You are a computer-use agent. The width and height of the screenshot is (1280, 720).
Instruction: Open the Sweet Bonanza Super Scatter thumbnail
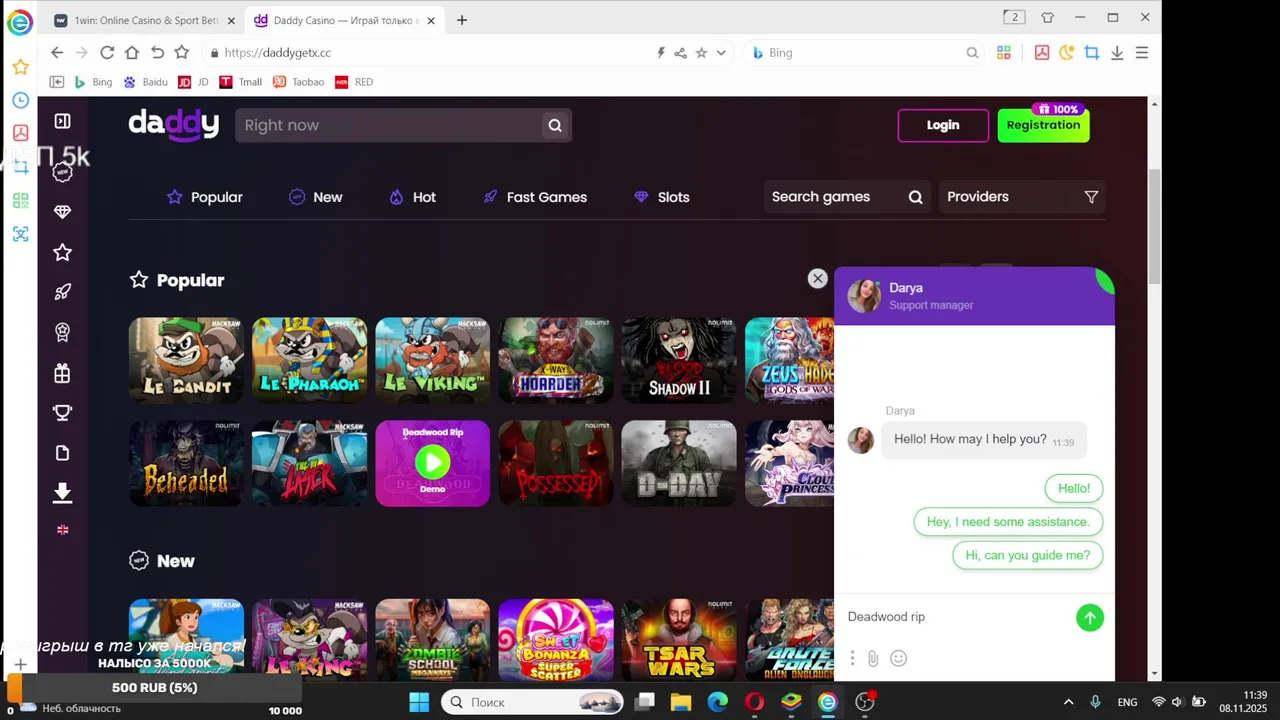pyautogui.click(x=556, y=640)
